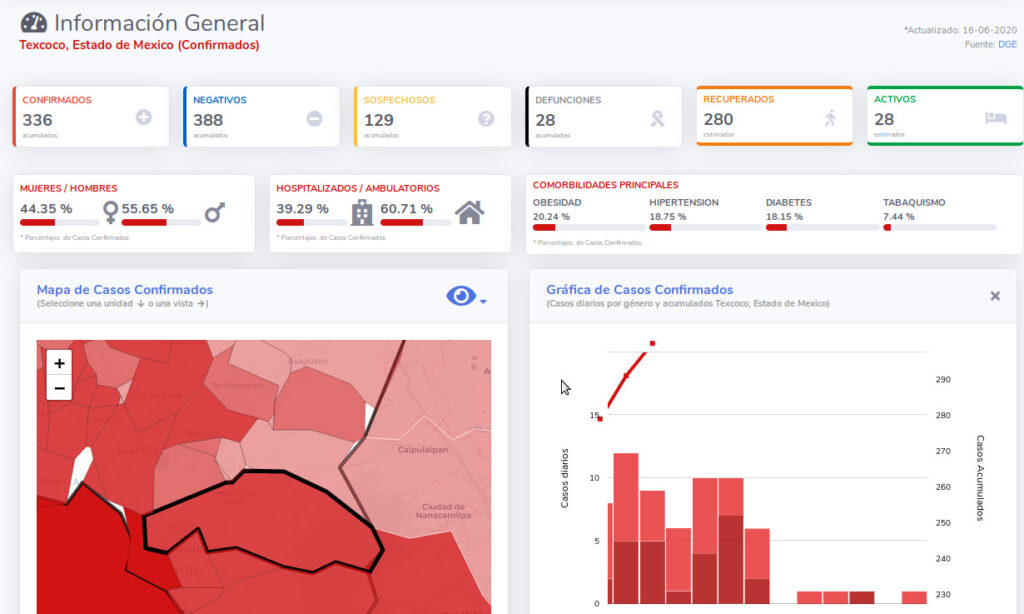Image resolution: width=1024 pixels, height=614 pixels.
Task: Open the DGE source link
Action: (1007, 44)
